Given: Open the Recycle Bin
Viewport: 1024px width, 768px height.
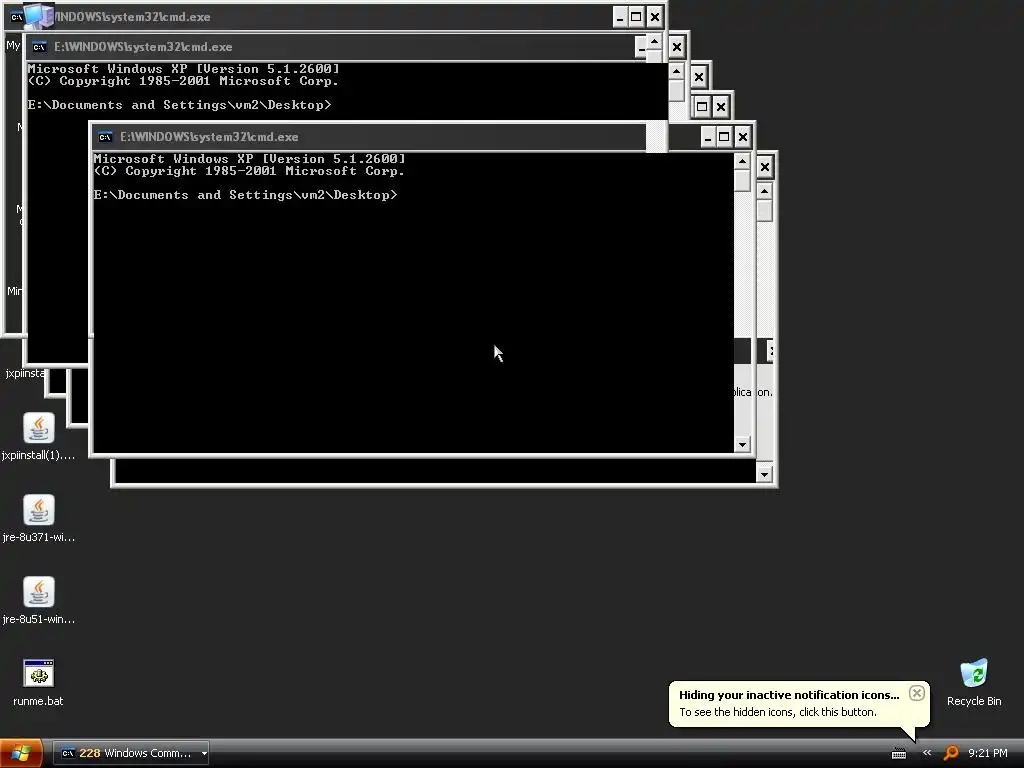Looking at the screenshot, I should point(974,682).
